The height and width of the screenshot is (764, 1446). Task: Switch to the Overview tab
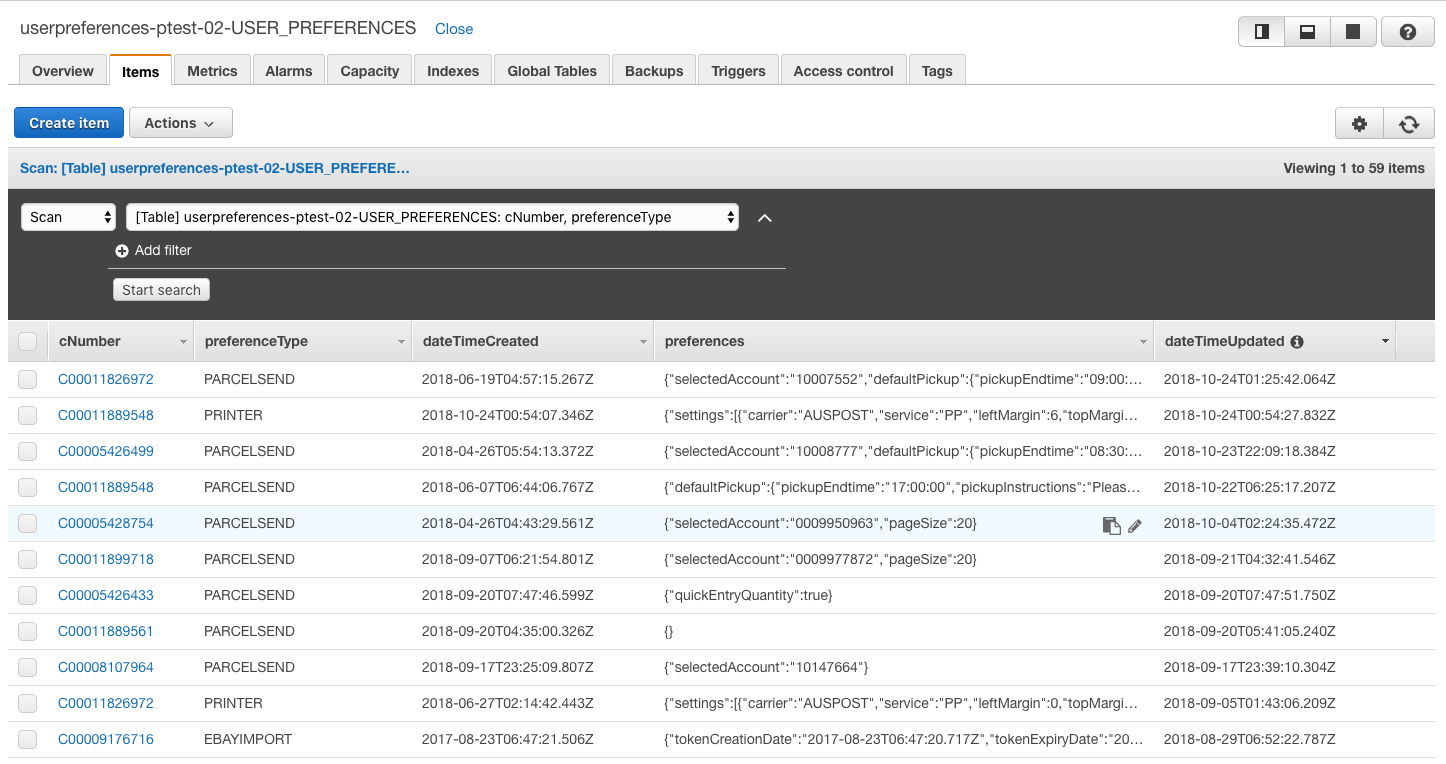pos(63,71)
